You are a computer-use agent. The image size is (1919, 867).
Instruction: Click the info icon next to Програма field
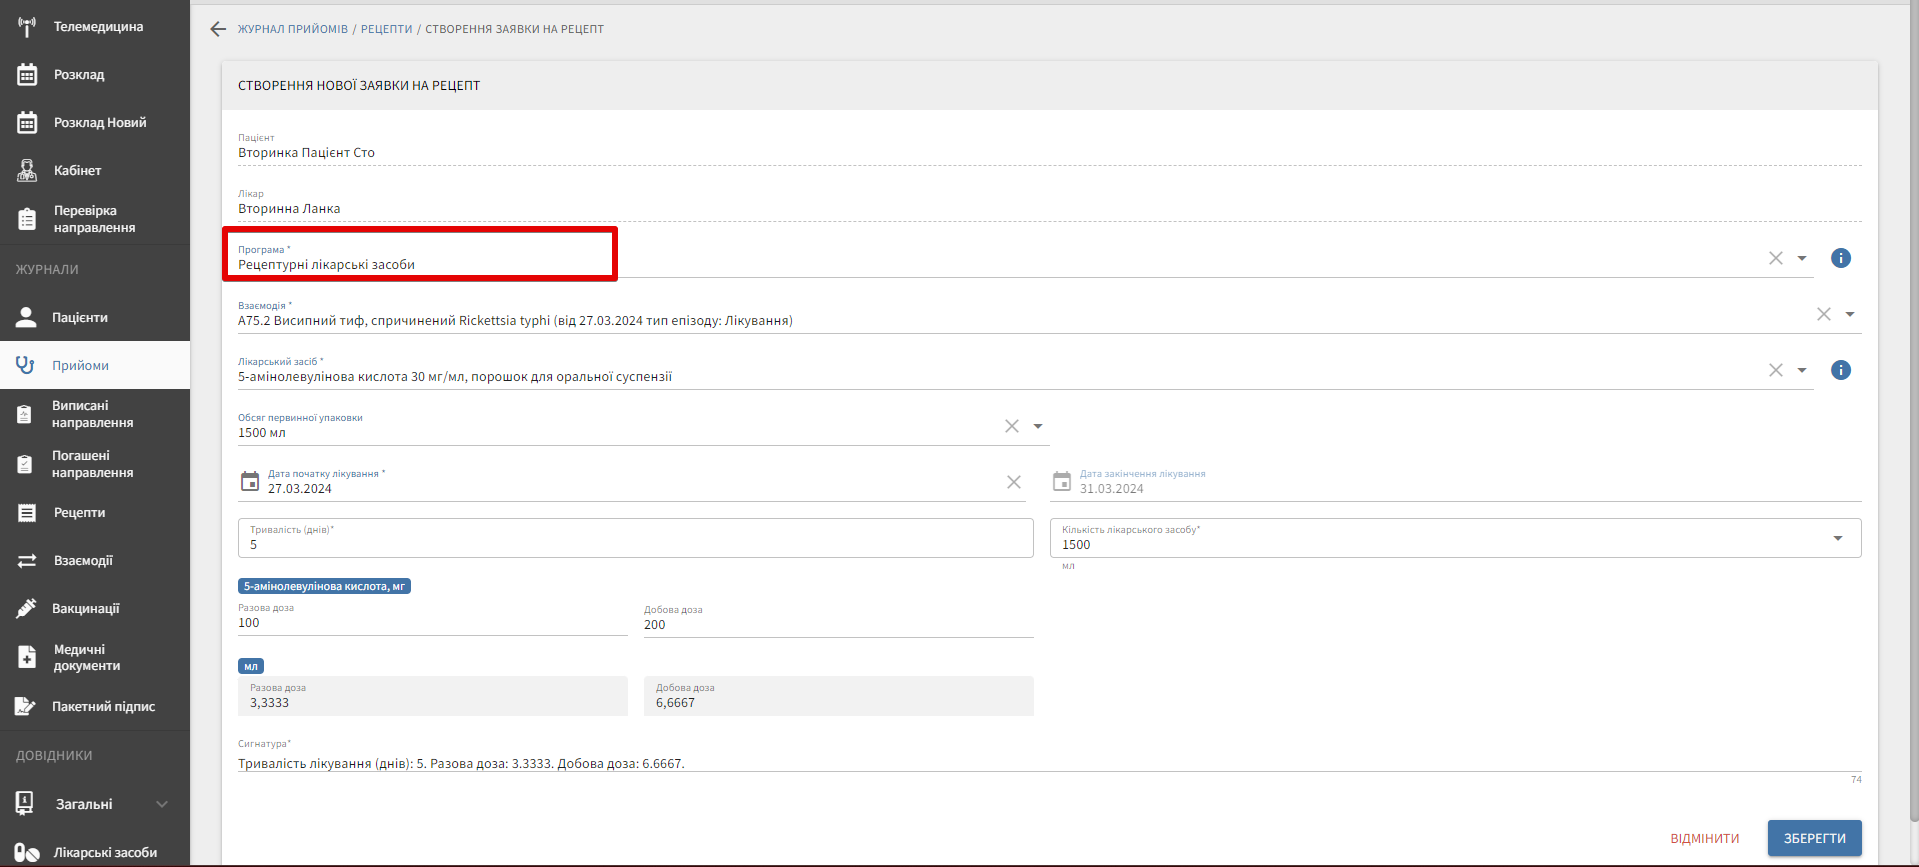pos(1840,258)
